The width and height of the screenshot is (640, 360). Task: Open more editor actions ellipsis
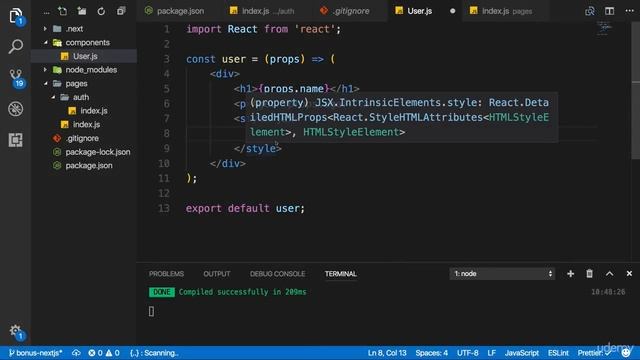629,11
